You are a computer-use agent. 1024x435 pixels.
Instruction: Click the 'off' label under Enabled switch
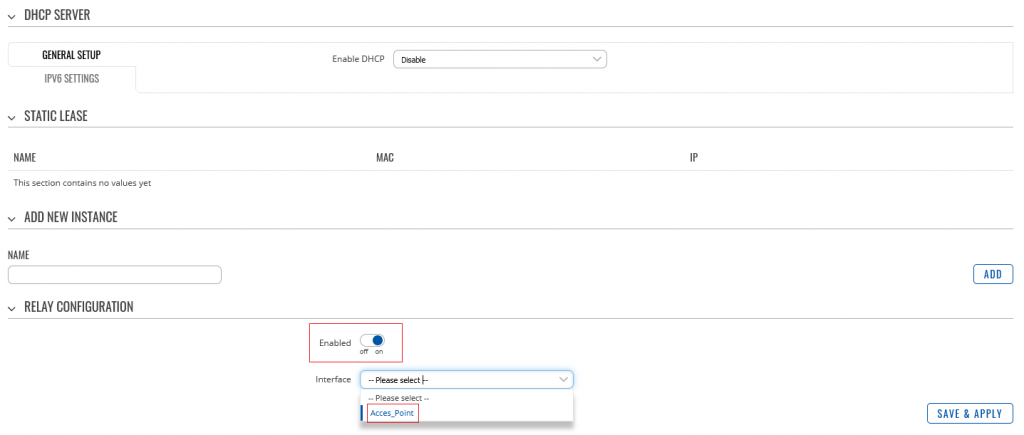pyautogui.click(x=363, y=352)
